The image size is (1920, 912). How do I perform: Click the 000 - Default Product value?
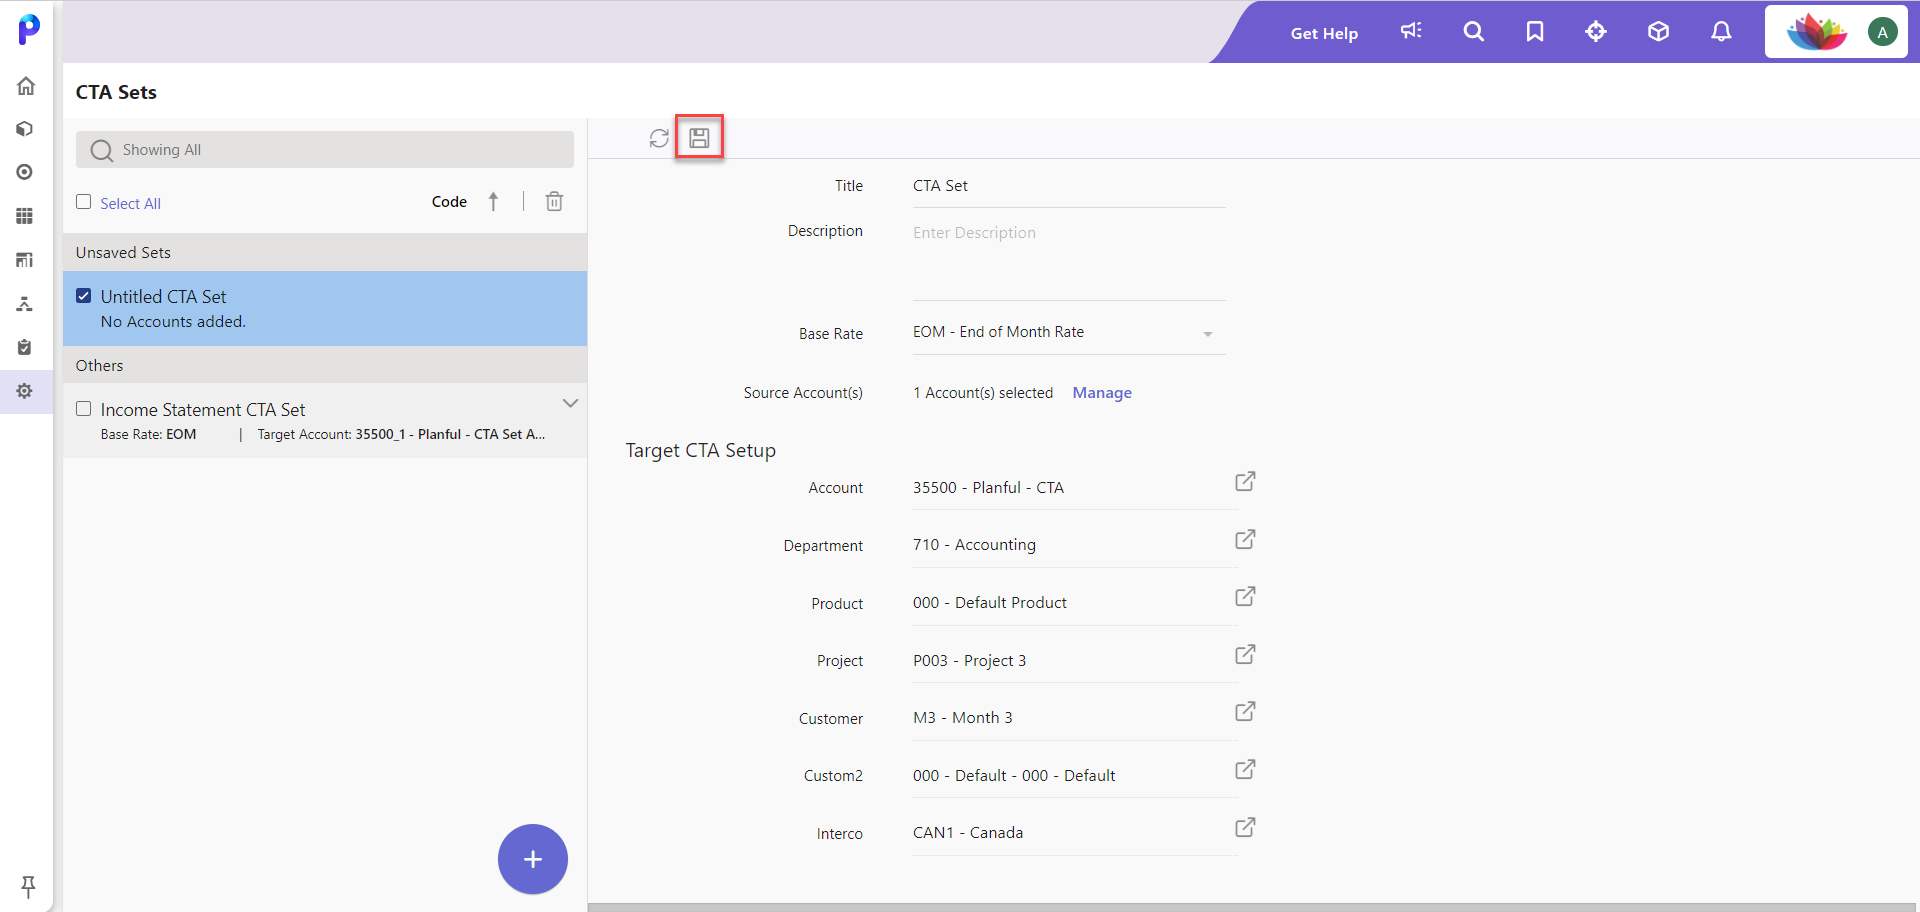click(x=989, y=603)
